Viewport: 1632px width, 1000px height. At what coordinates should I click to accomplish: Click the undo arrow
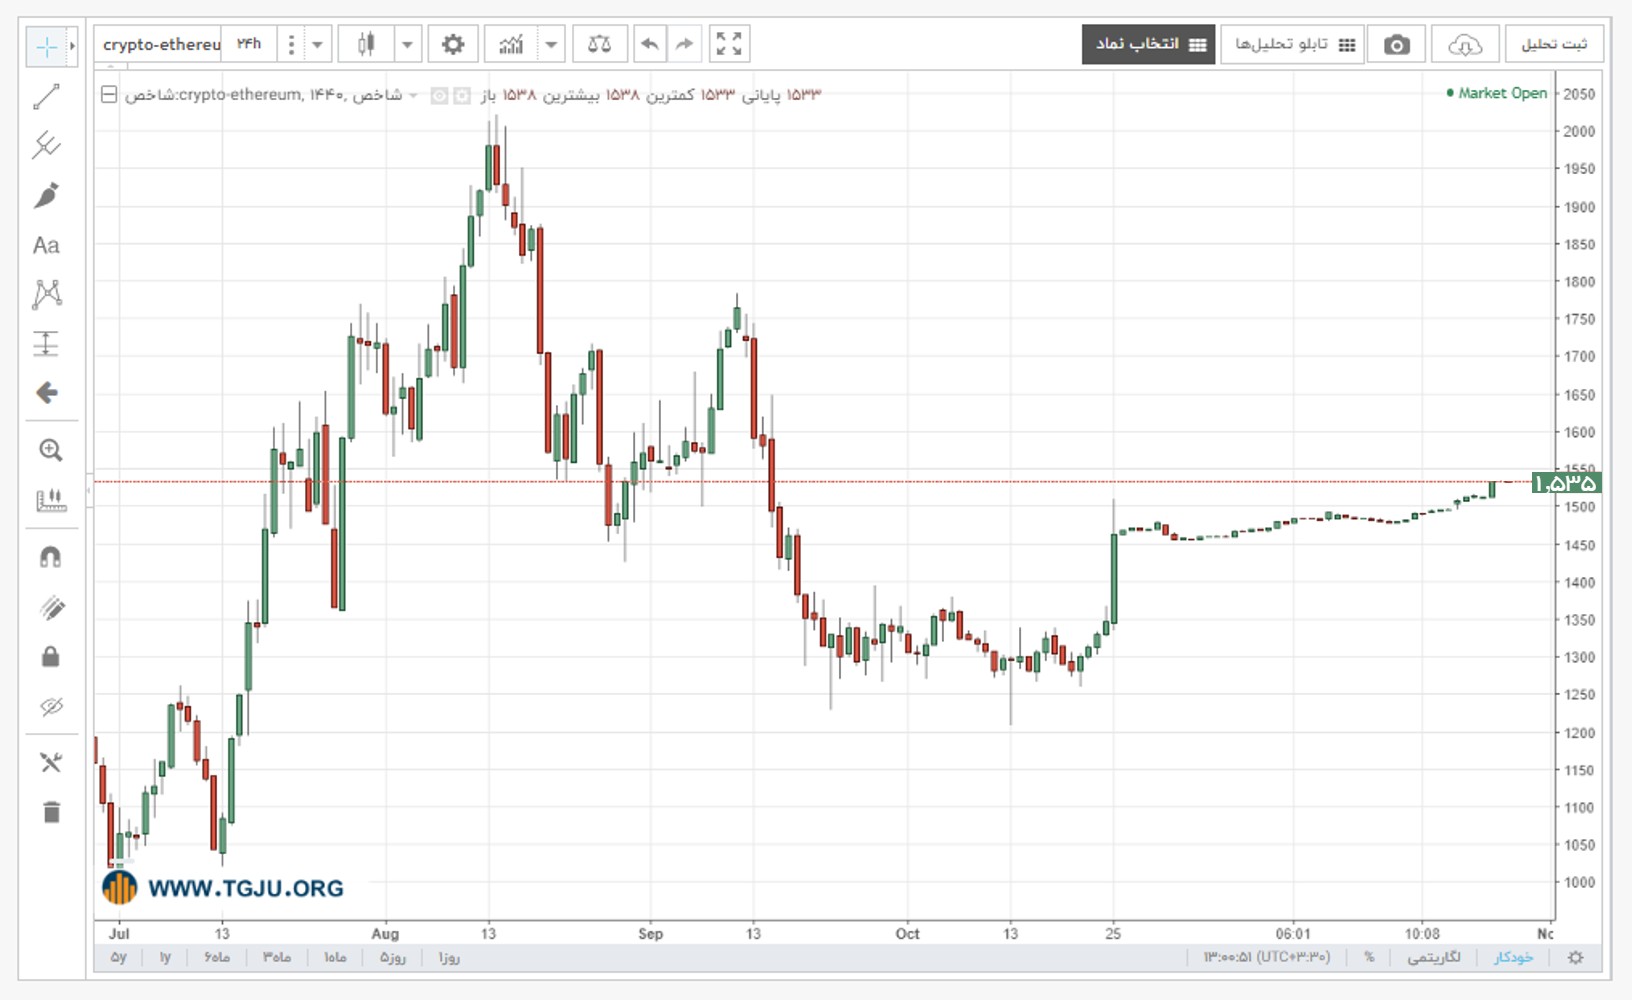coord(650,44)
